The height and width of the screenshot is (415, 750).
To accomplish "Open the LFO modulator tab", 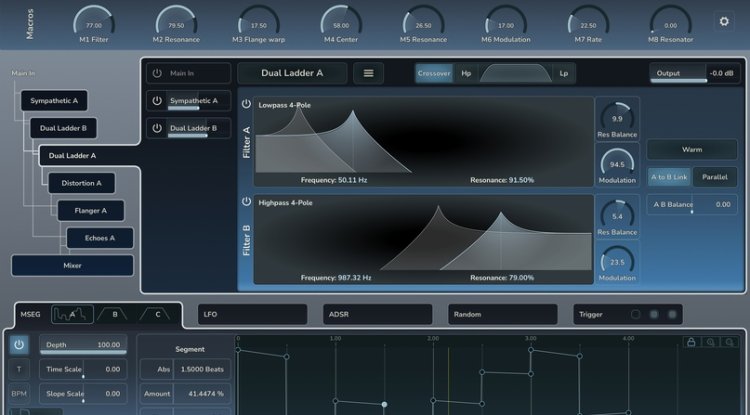I will pyautogui.click(x=252, y=314).
